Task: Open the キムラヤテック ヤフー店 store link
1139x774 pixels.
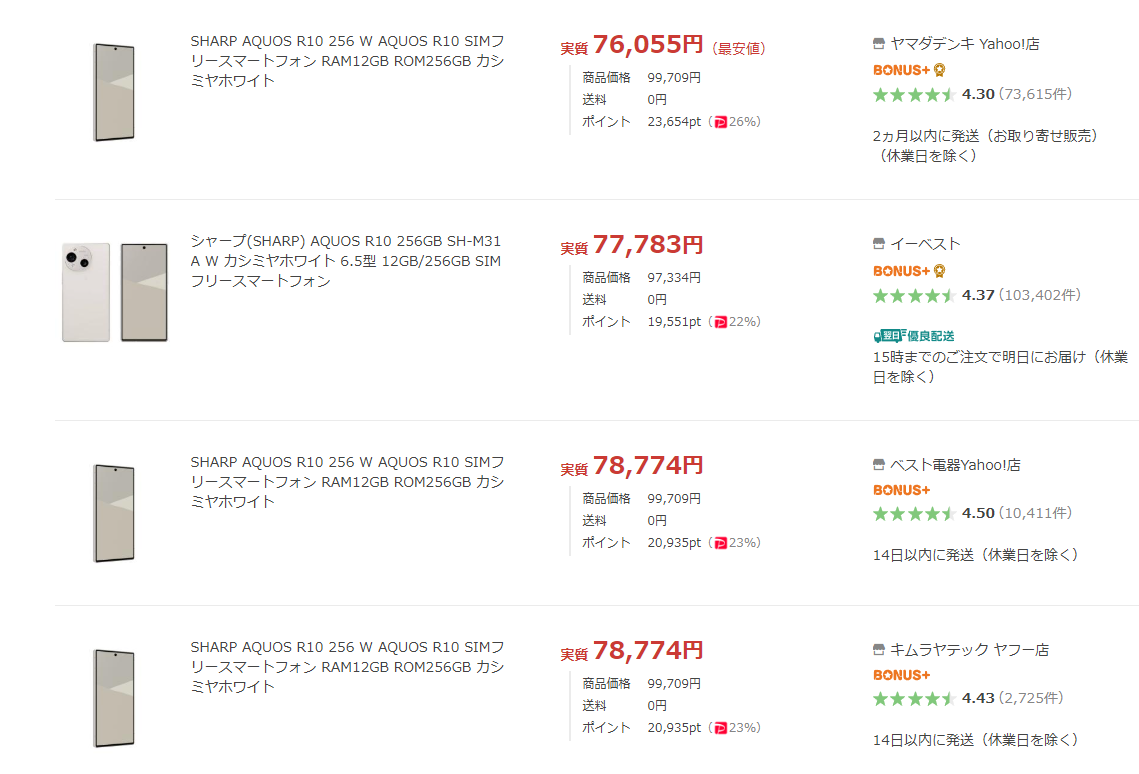Action: point(969,650)
